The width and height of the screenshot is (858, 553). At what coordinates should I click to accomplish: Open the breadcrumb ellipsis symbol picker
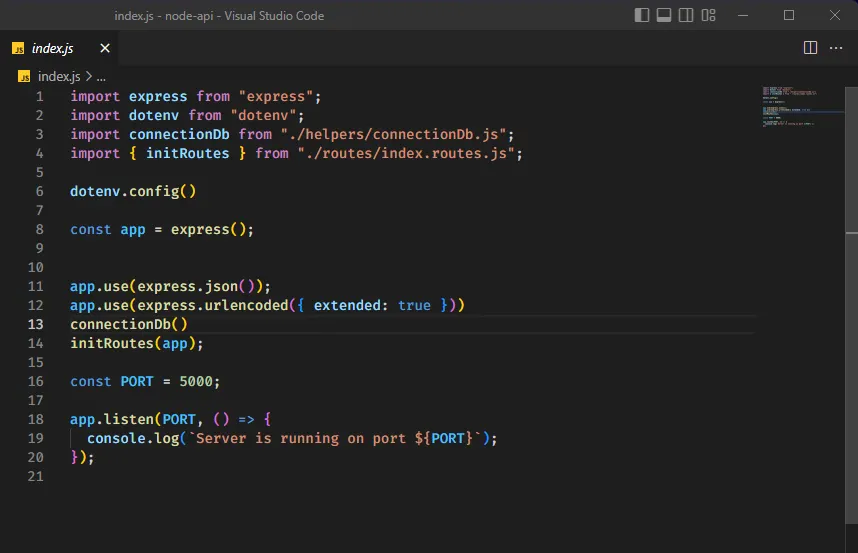coord(101,77)
